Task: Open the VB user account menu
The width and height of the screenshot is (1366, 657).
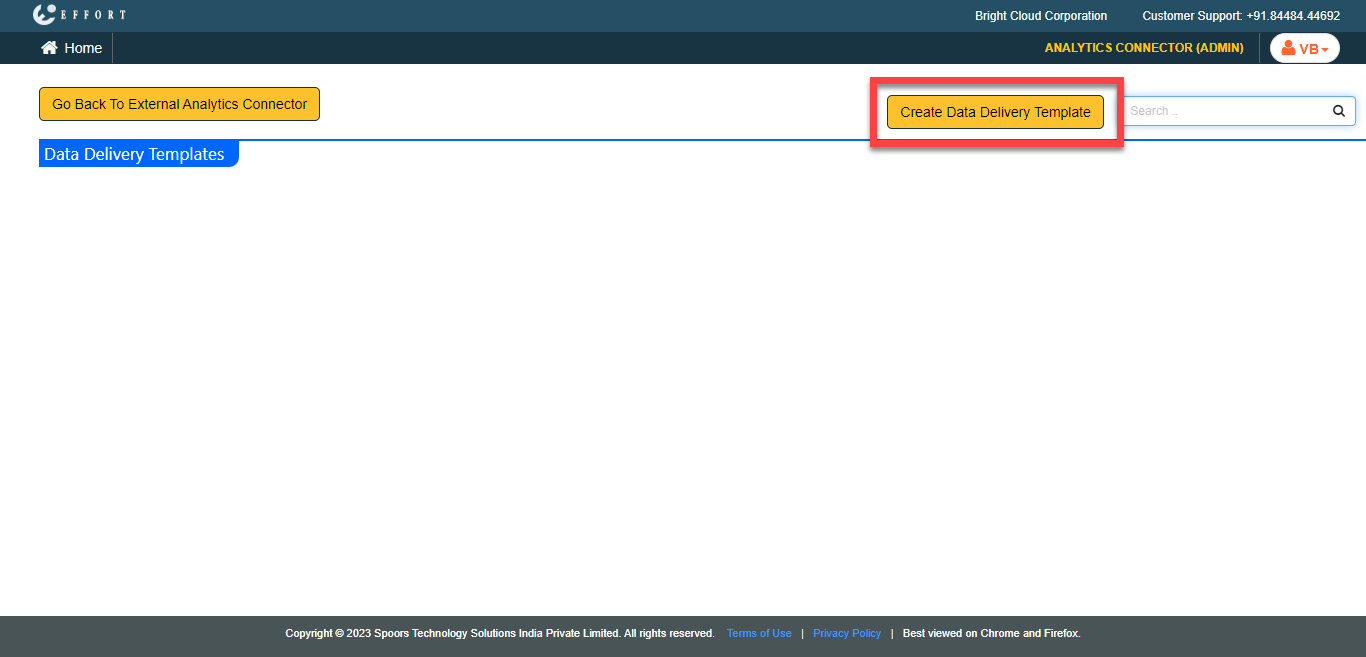Action: [x=1304, y=48]
